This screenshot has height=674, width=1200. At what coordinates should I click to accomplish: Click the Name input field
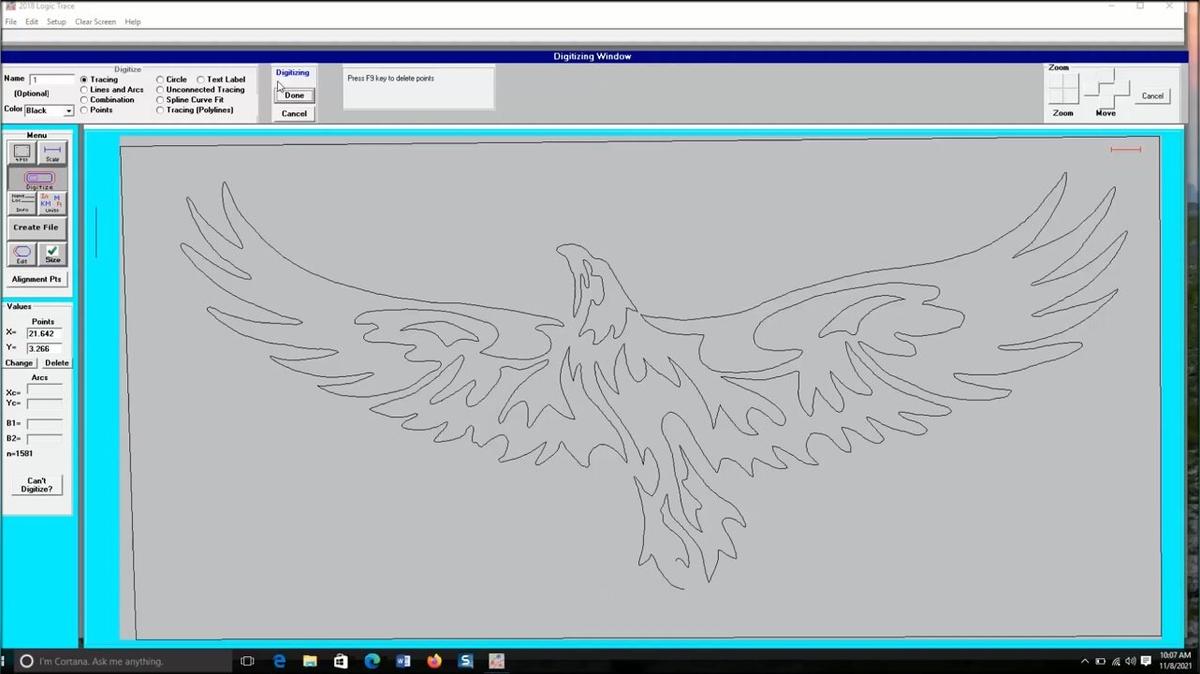pyautogui.click(x=52, y=79)
